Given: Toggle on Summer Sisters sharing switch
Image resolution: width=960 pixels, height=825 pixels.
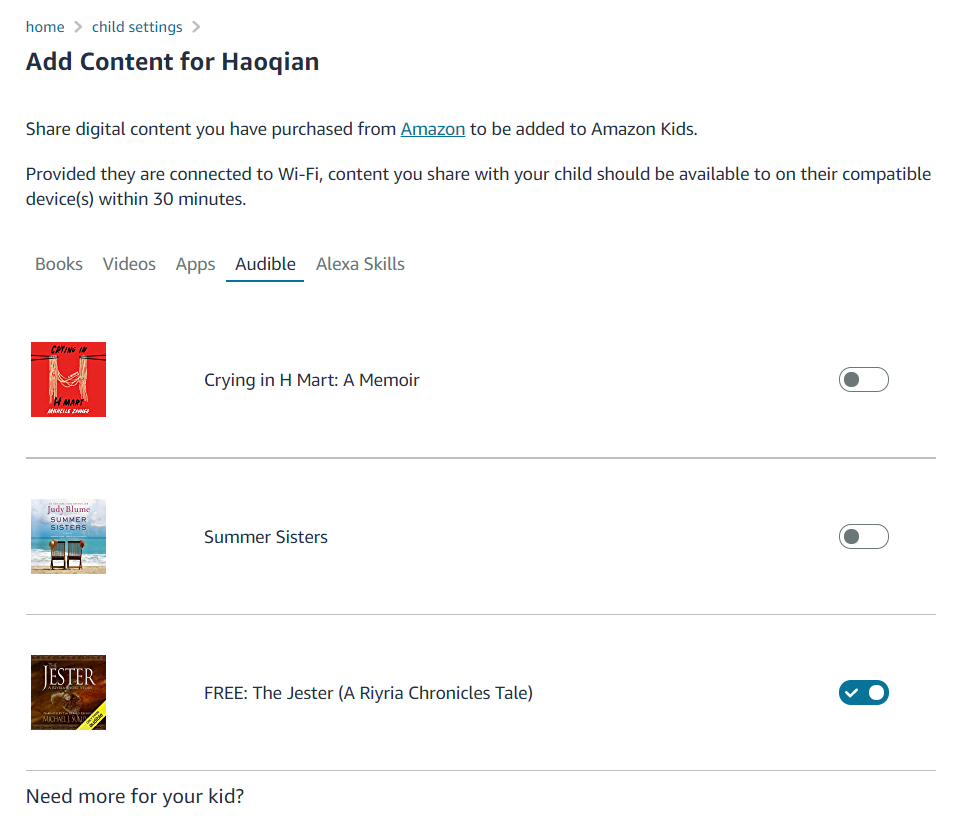Looking at the screenshot, I should click(x=863, y=537).
